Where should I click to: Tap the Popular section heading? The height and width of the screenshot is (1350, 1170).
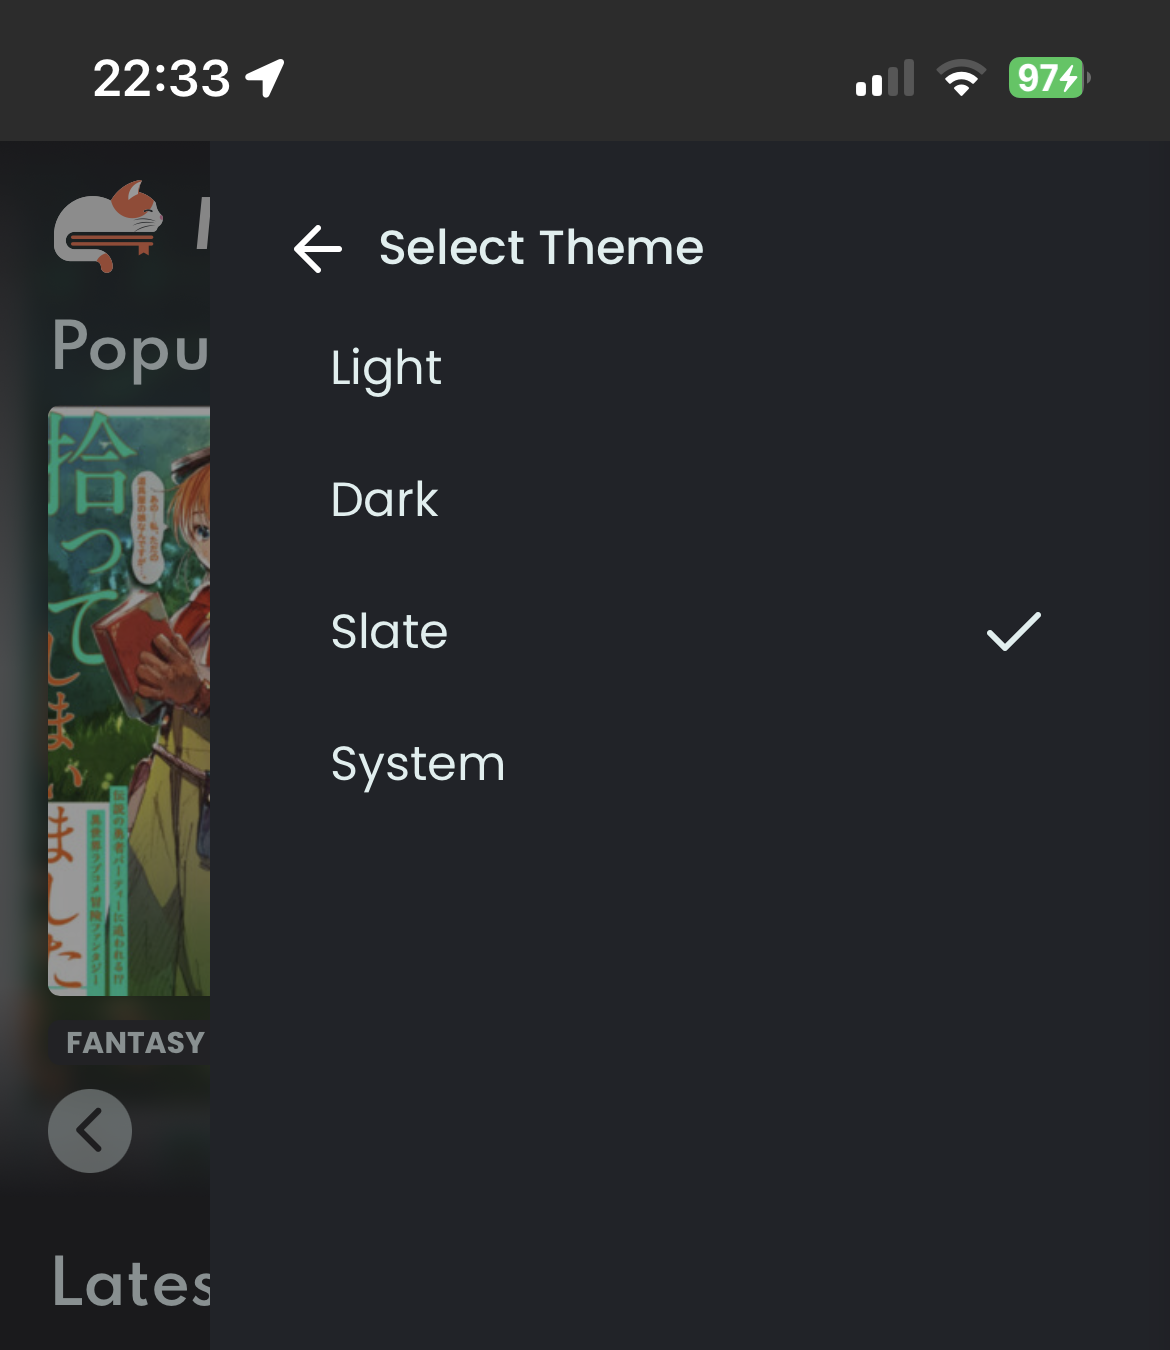[x=131, y=347]
